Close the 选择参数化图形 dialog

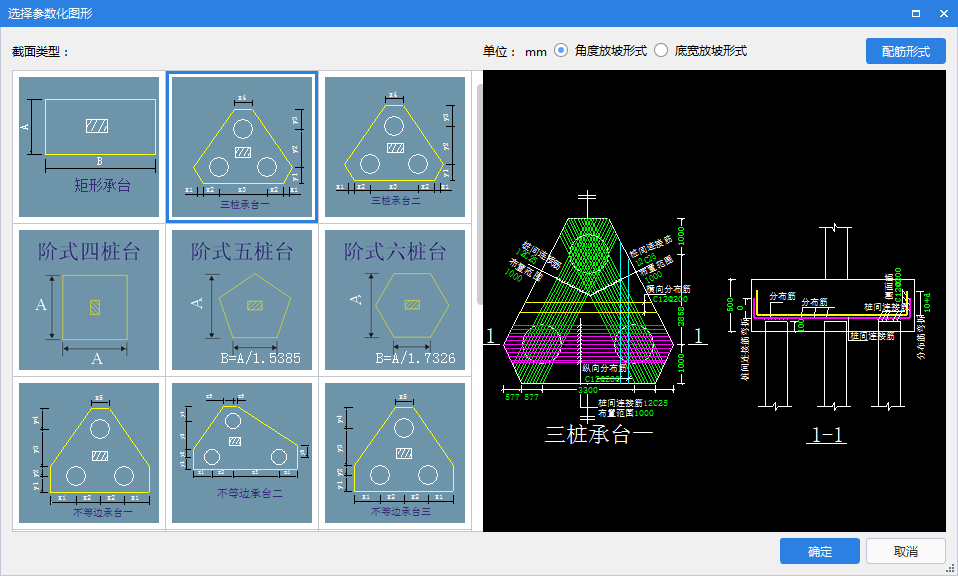[x=943, y=13]
